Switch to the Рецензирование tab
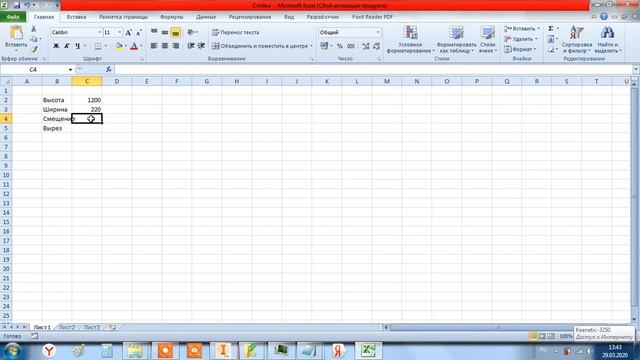This screenshot has height=360, width=640. point(250,17)
